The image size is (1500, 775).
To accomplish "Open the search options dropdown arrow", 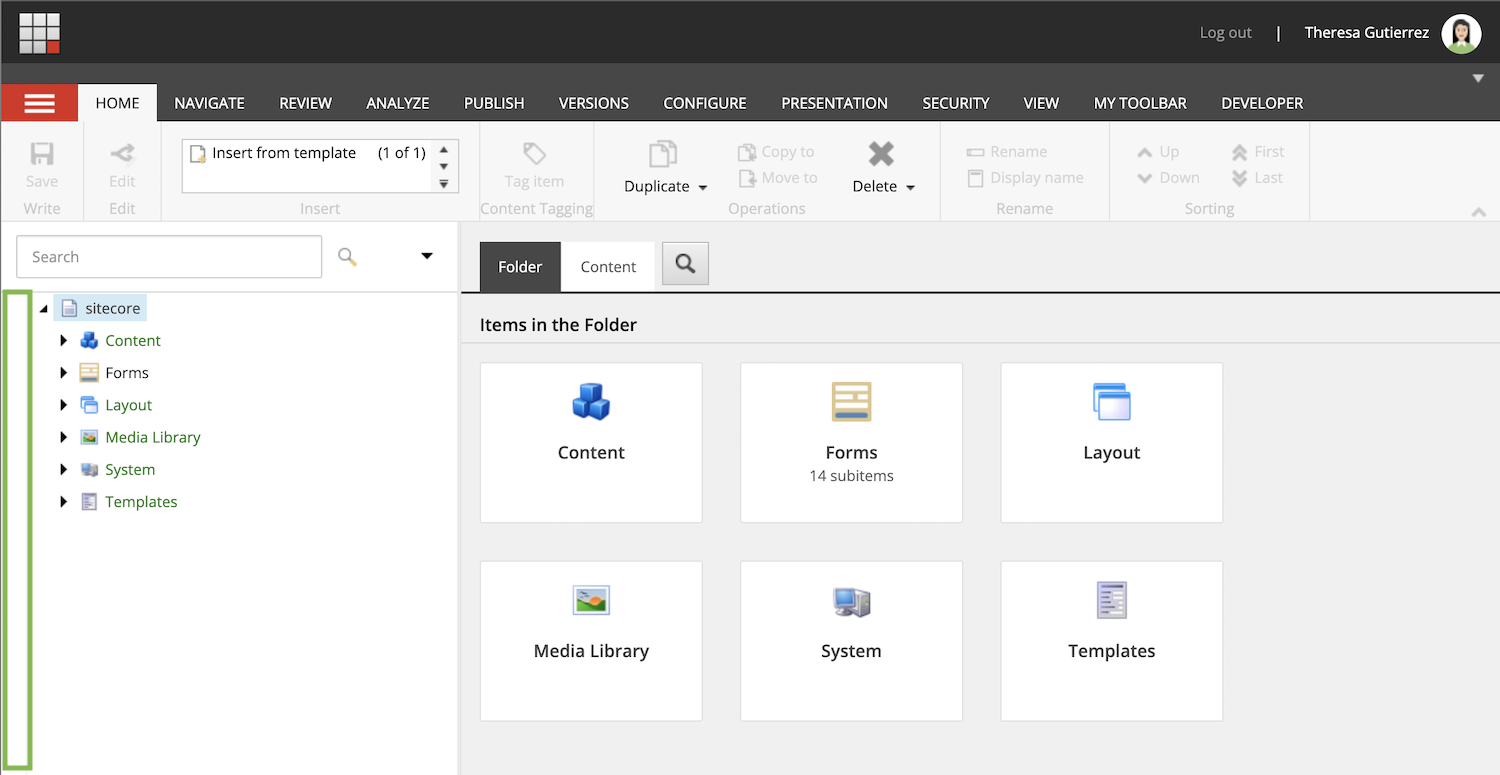I will pyautogui.click(x=427, y=256).
